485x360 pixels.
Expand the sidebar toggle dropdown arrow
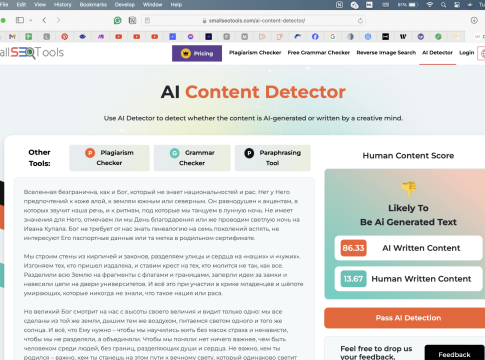tap(30, 20)
